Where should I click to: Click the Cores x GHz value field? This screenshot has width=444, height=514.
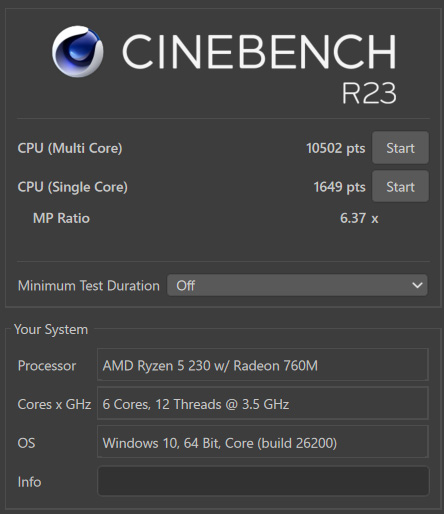263,403
